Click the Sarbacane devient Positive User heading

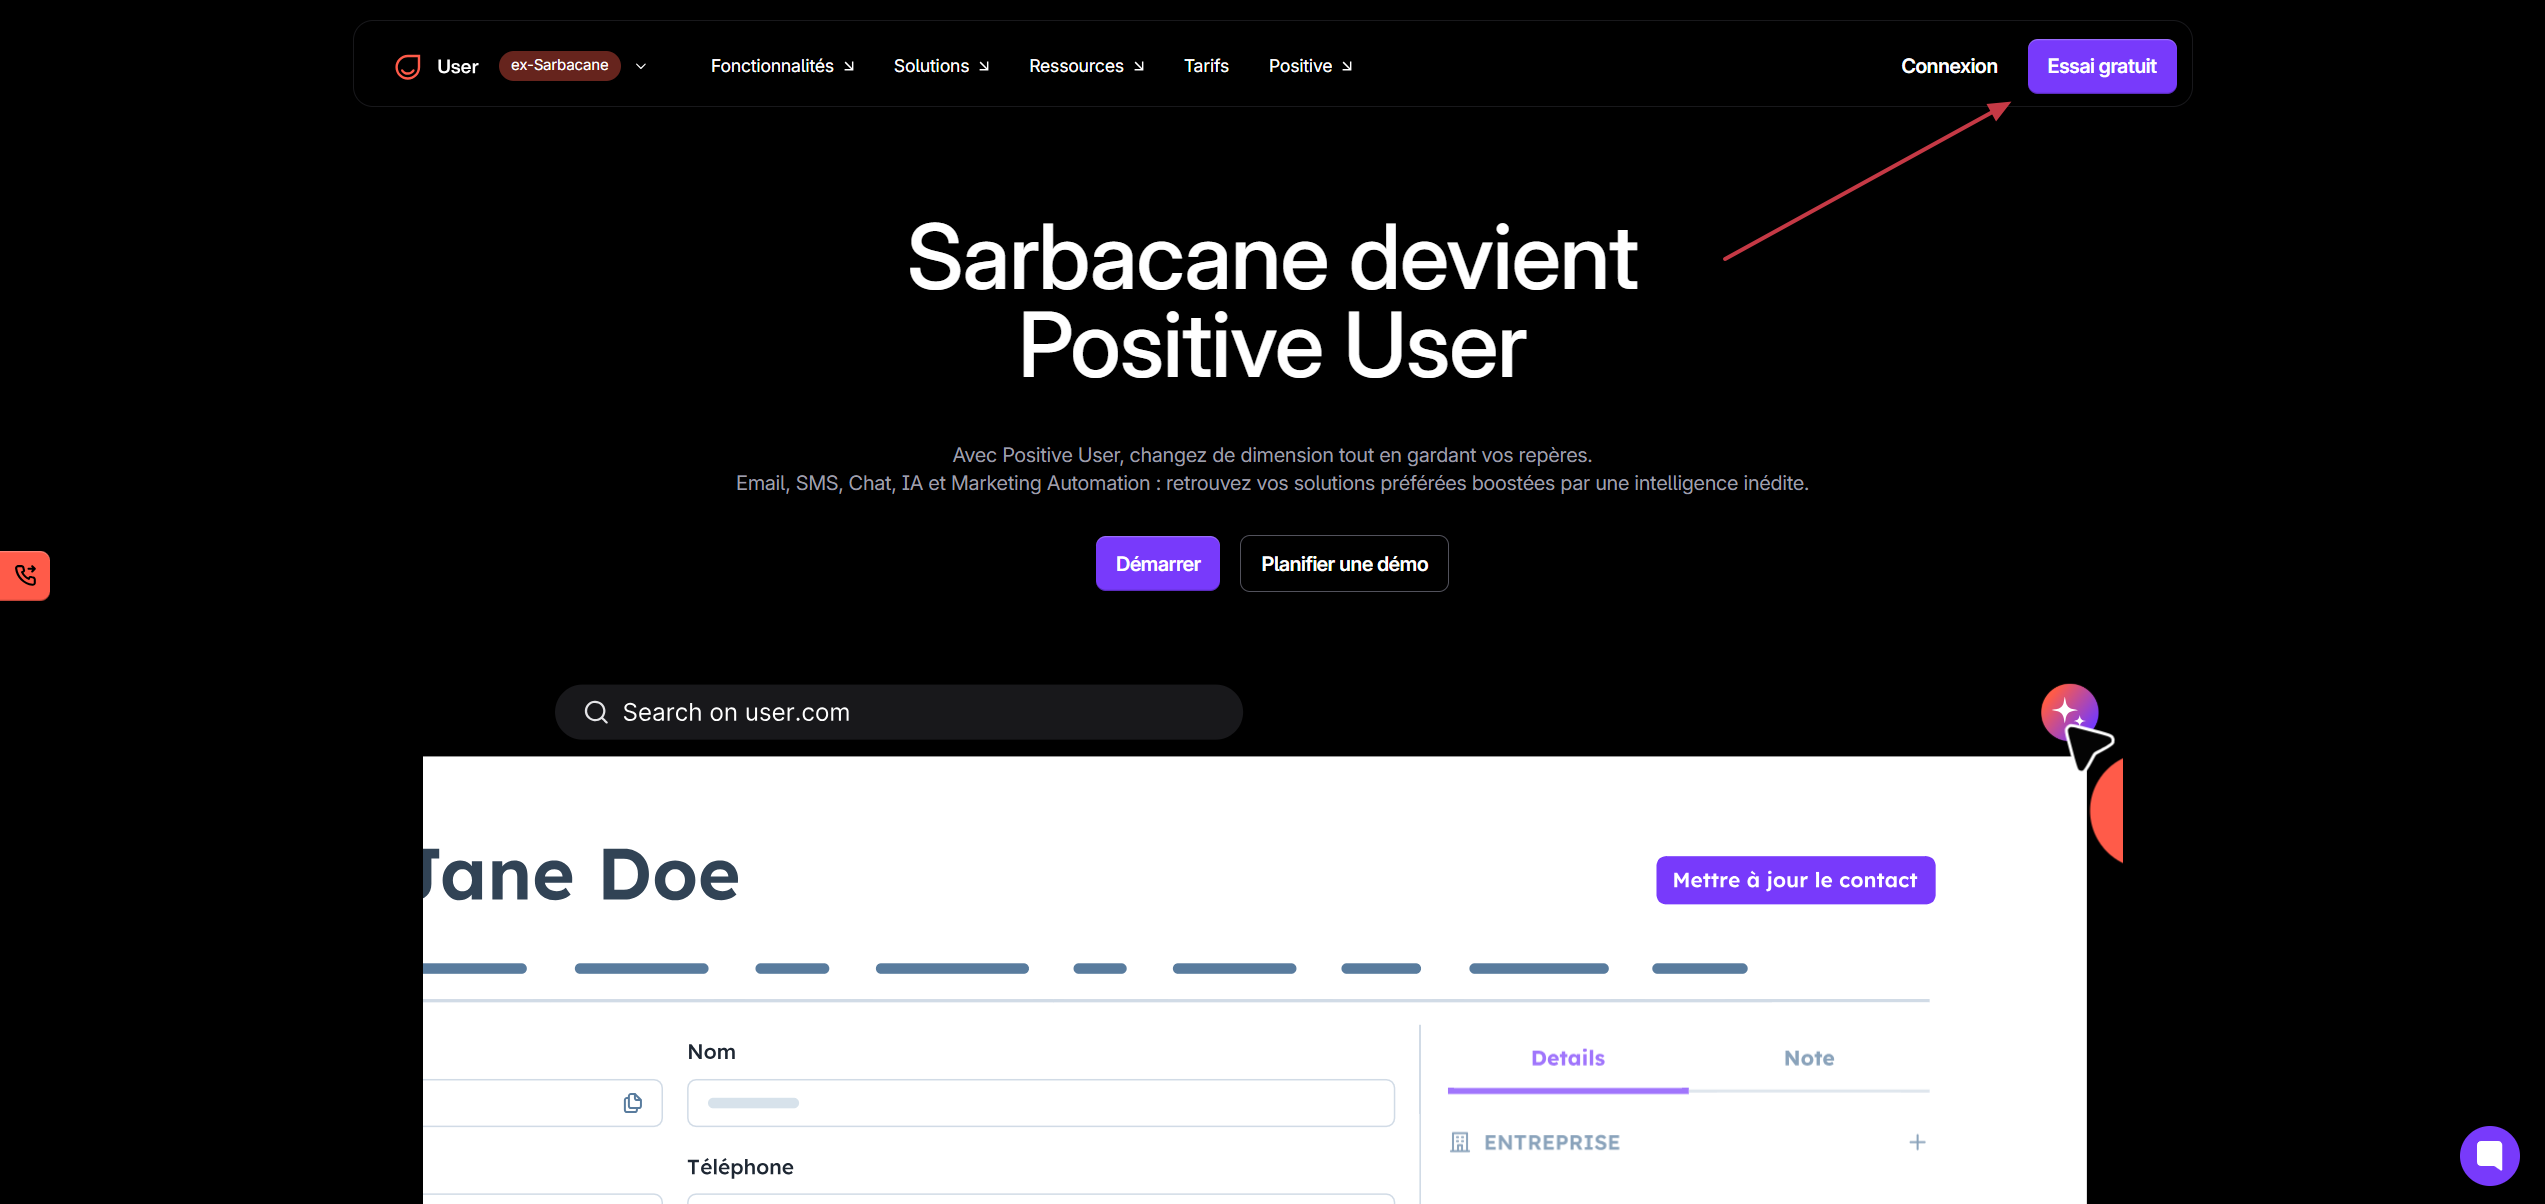(1272, 301)
